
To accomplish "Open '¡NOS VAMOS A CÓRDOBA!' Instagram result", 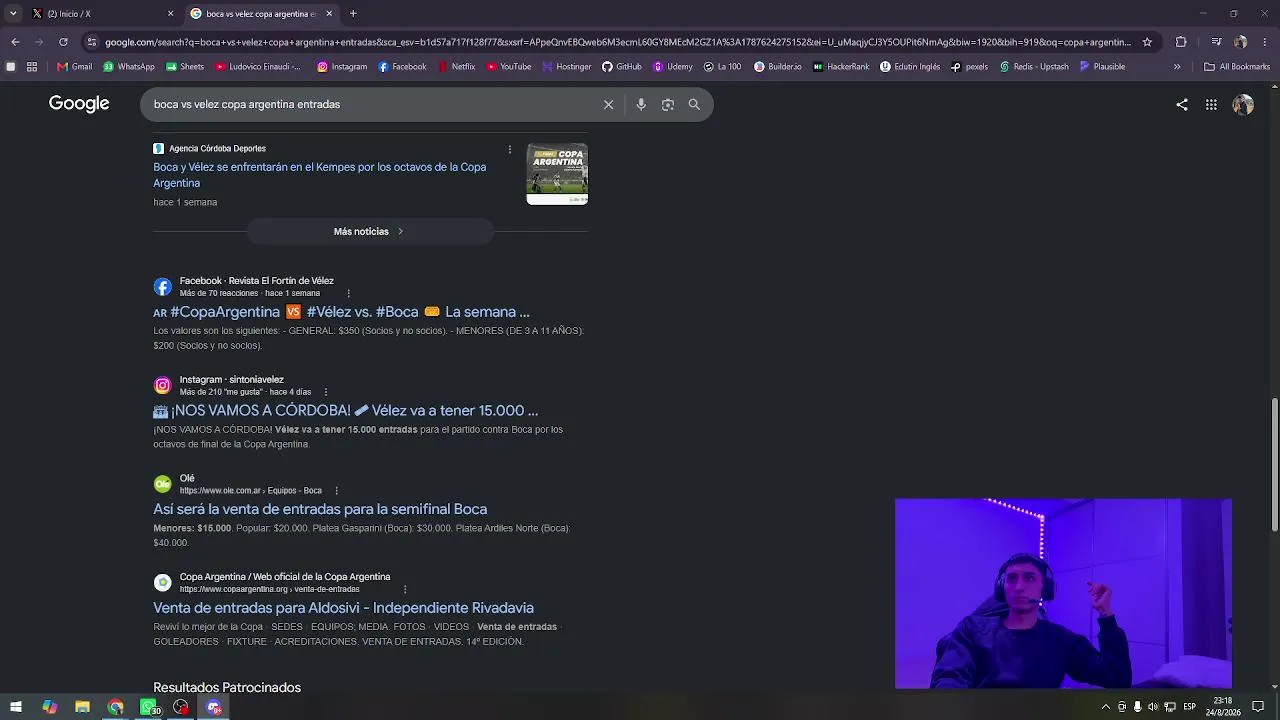I will tap(345, 411).
